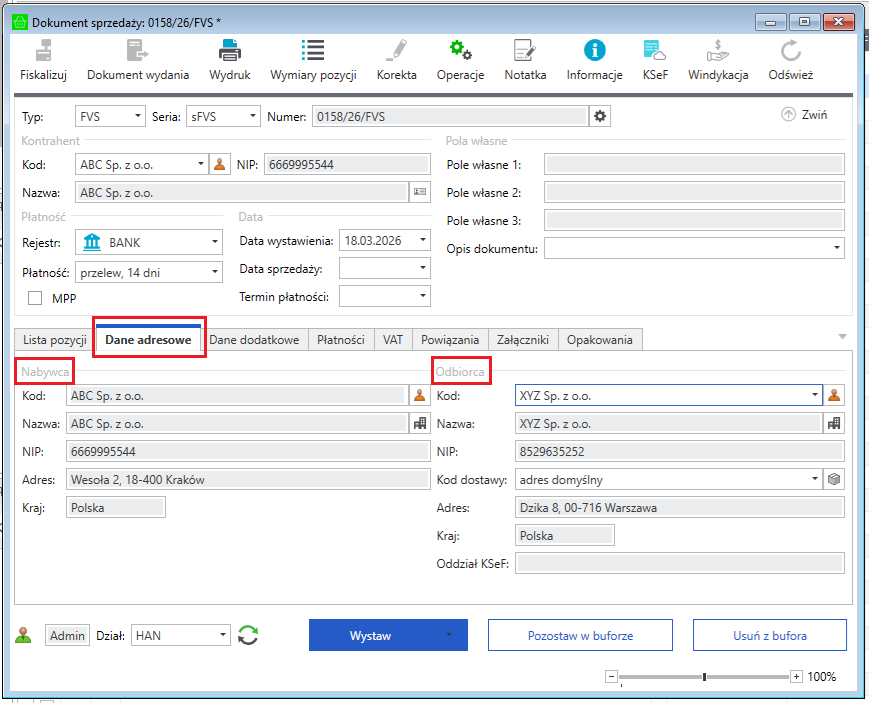Open Windykacja debt collection icon
Viewport: 869px width, 703px height.
point(717,51)
